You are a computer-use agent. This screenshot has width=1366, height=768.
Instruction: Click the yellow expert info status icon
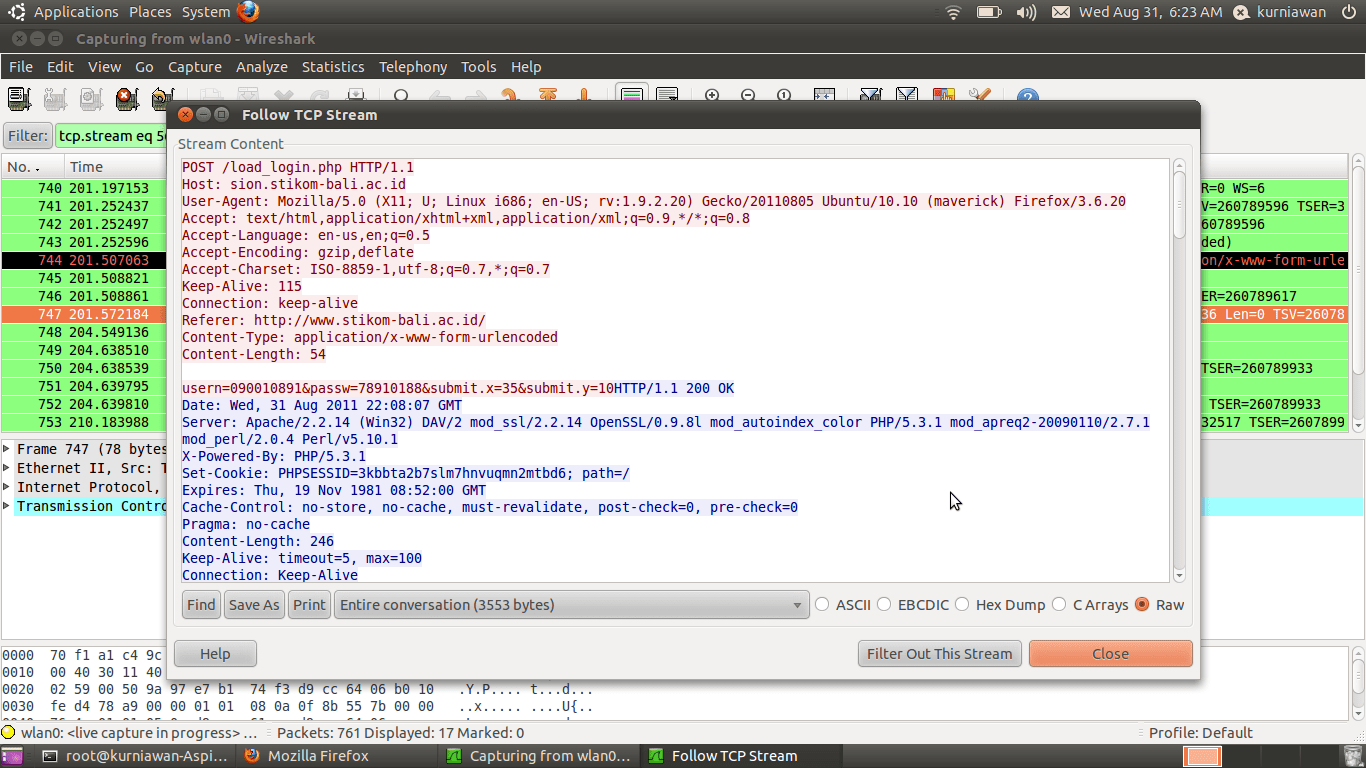click(x=9, y=733)
